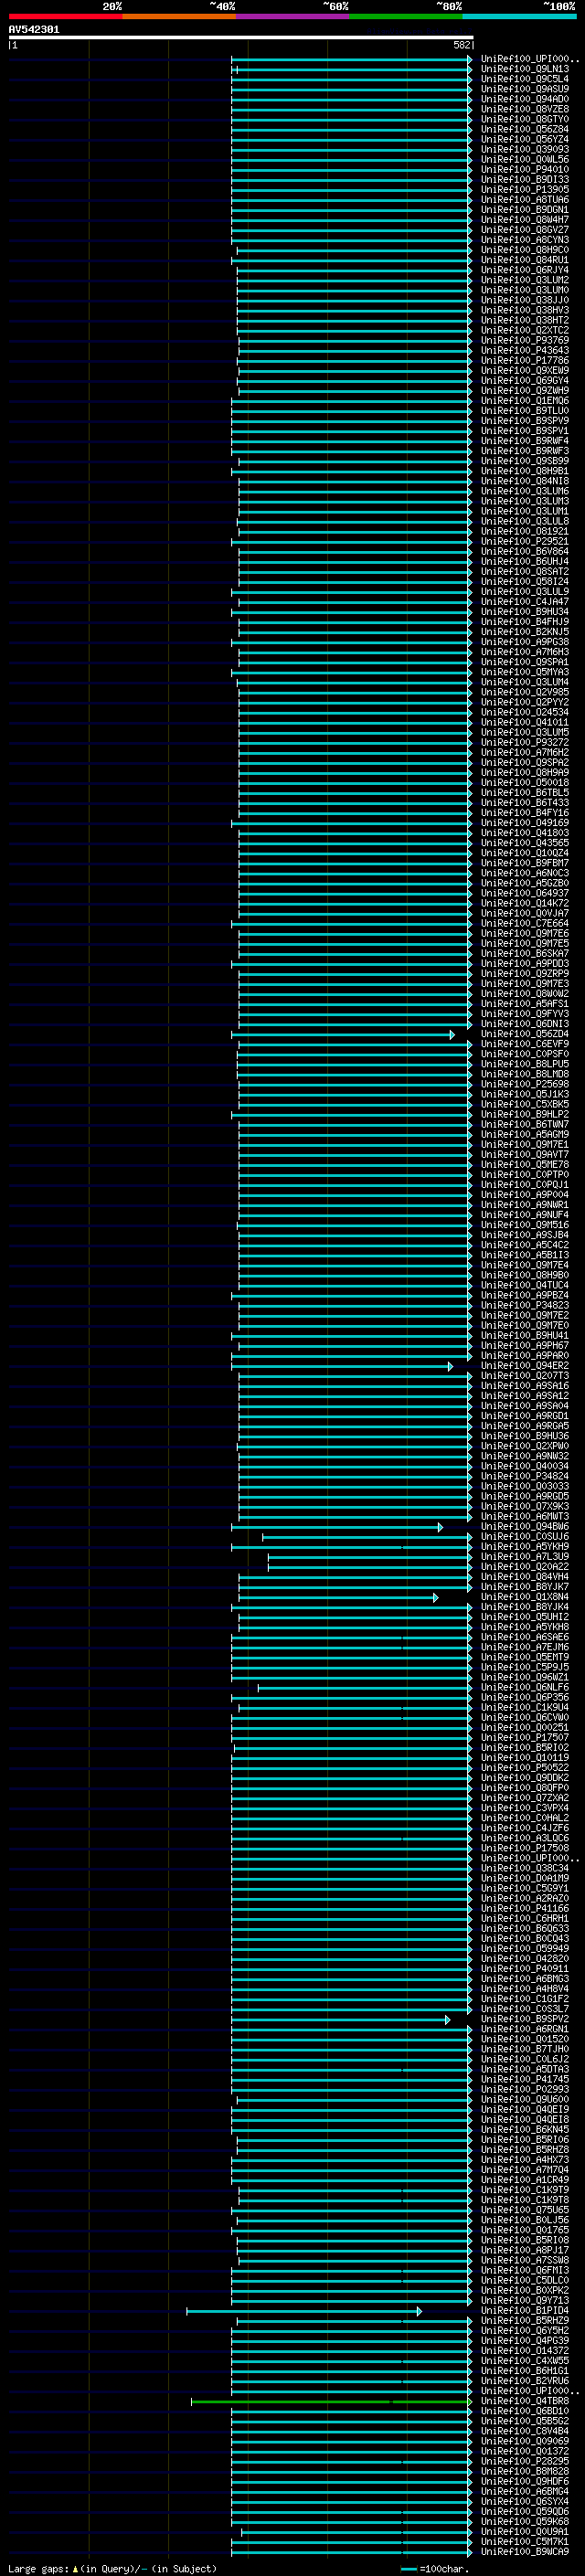
Task: Select hit label UniRef100_C8V4B4
Action: point(525,2431)
